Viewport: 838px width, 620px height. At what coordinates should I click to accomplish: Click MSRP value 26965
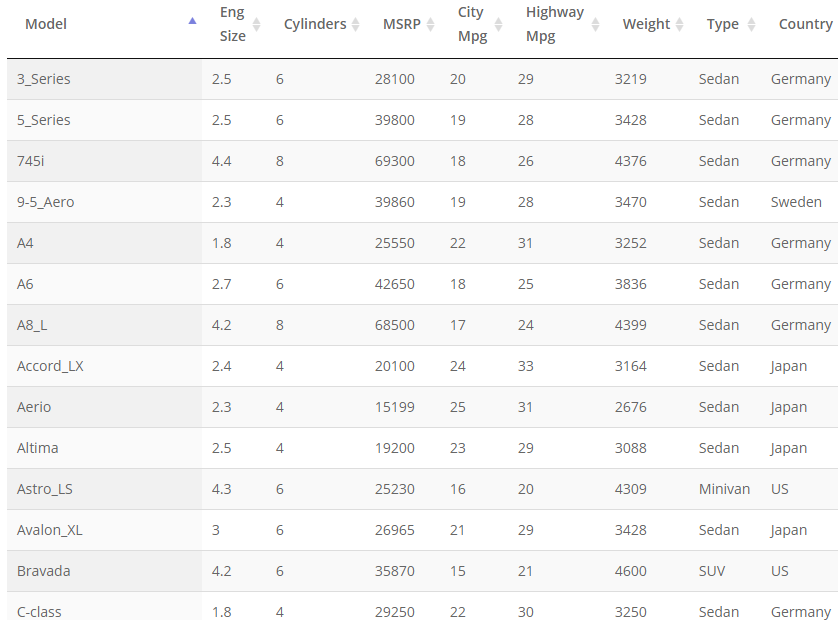[x=394, y=530]
